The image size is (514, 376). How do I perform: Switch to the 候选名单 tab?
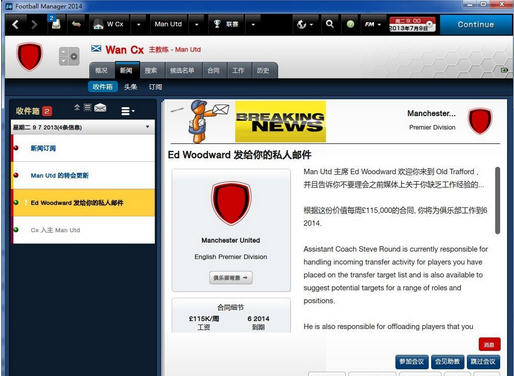pyautogui.click(x=182, y=70)
